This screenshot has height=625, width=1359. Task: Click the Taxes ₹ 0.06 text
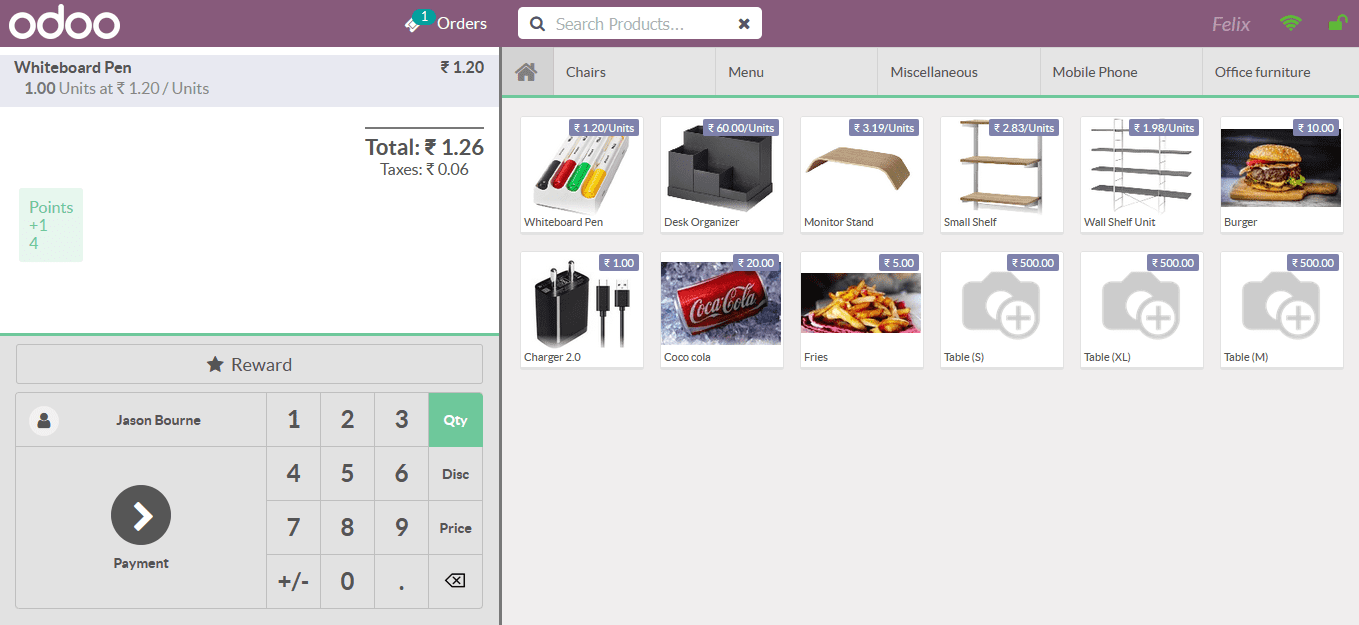(424, 170)
